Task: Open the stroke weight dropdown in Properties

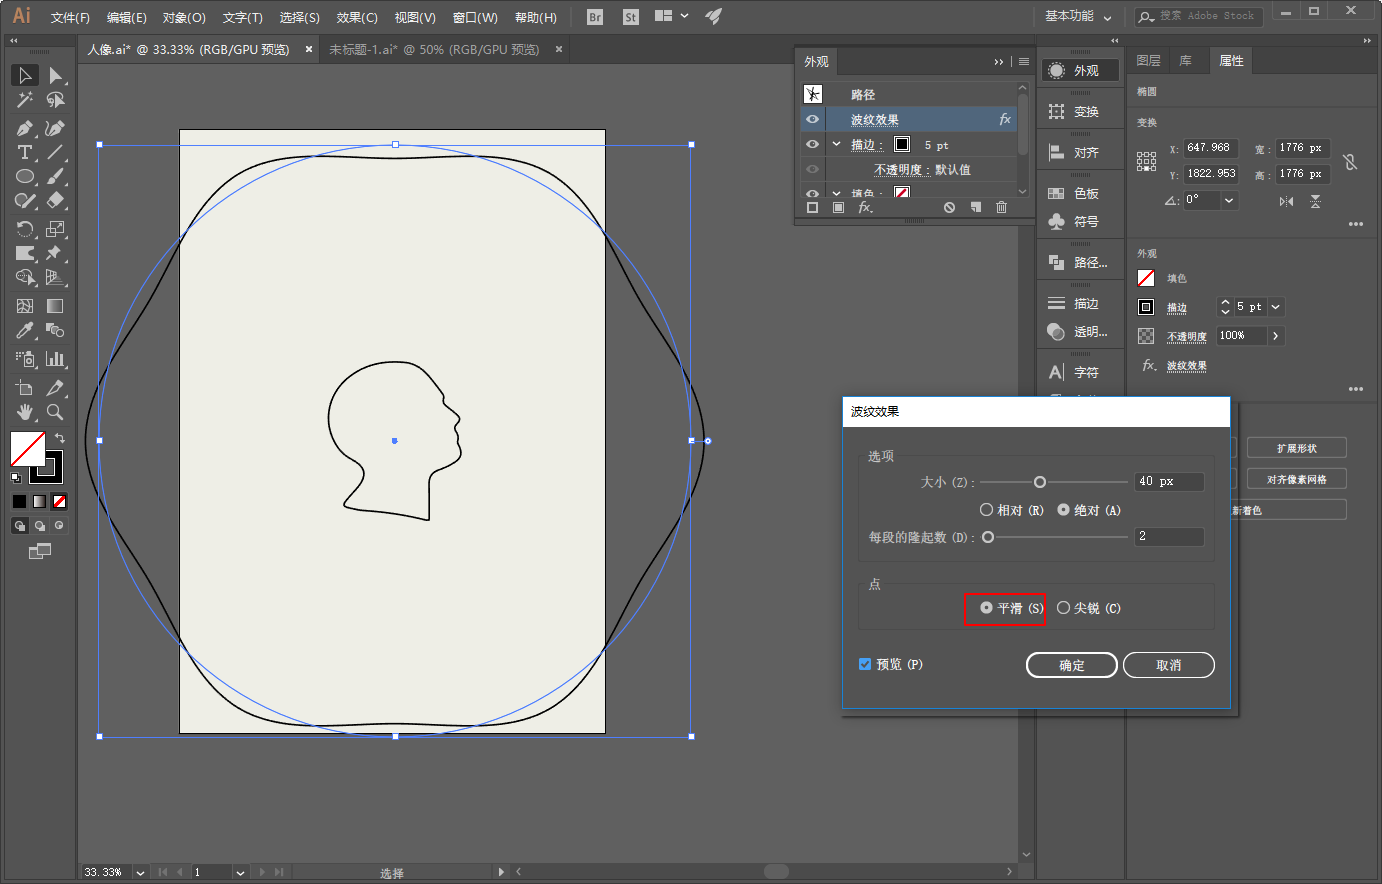Action: pos(1276,307)
